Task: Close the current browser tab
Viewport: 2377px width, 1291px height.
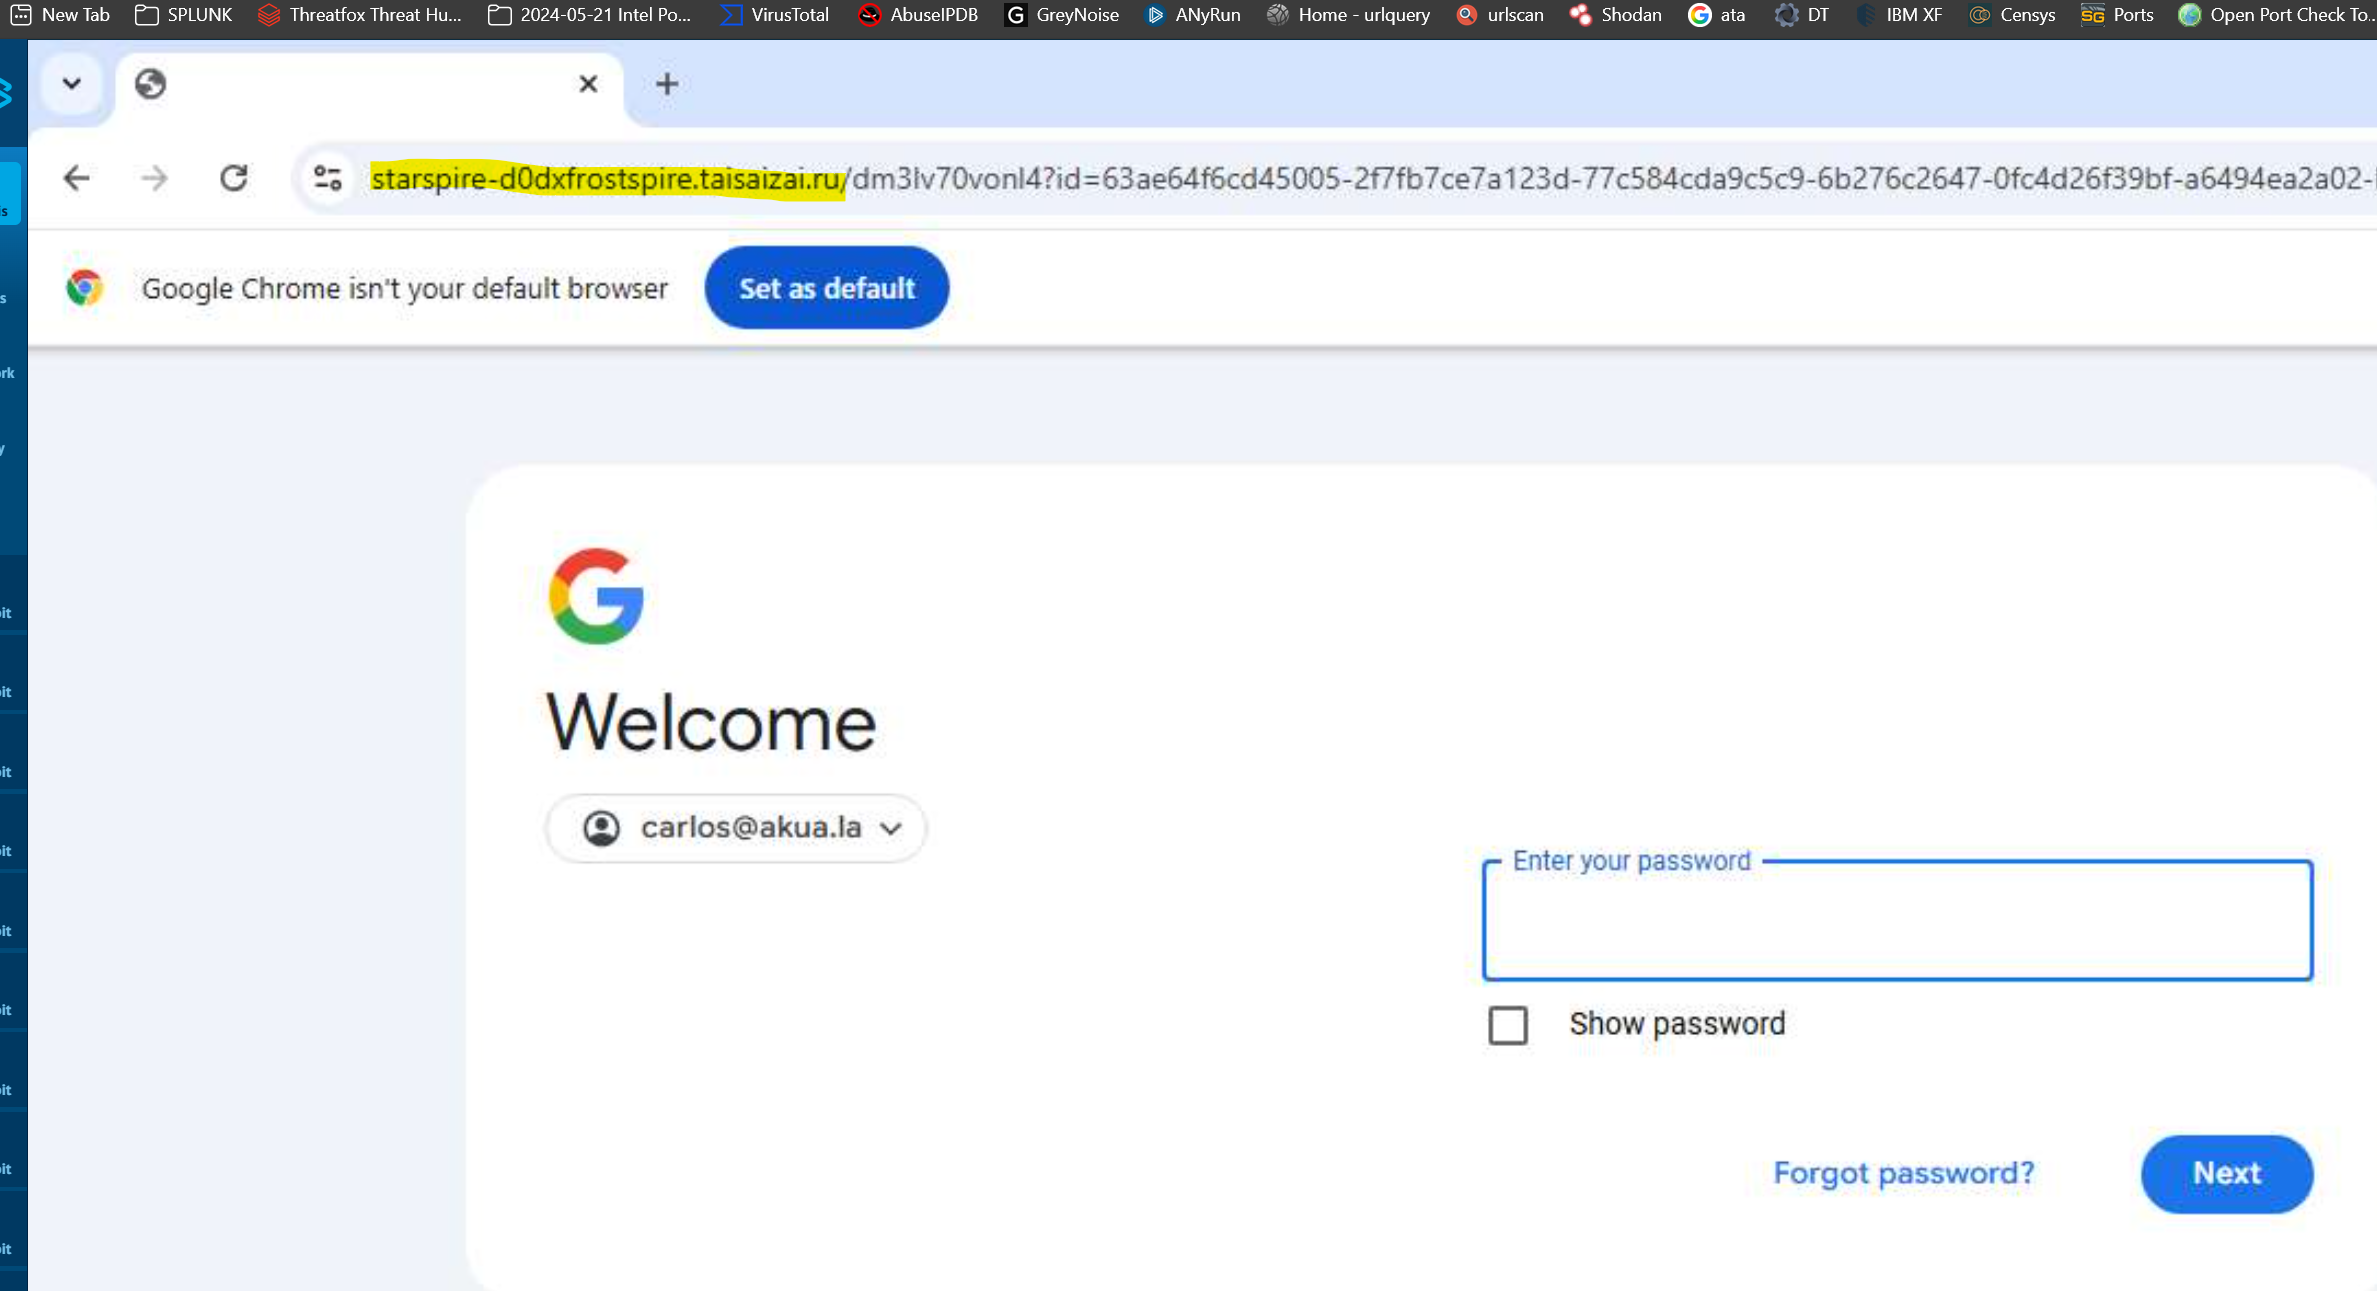Action: click(588, 84)
